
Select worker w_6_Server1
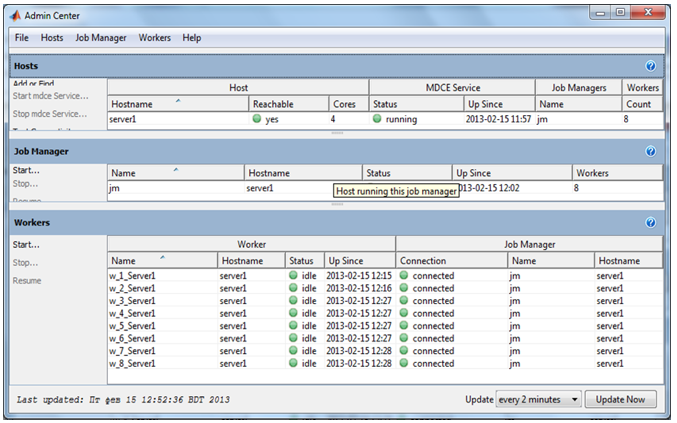(x=385, y=338)
